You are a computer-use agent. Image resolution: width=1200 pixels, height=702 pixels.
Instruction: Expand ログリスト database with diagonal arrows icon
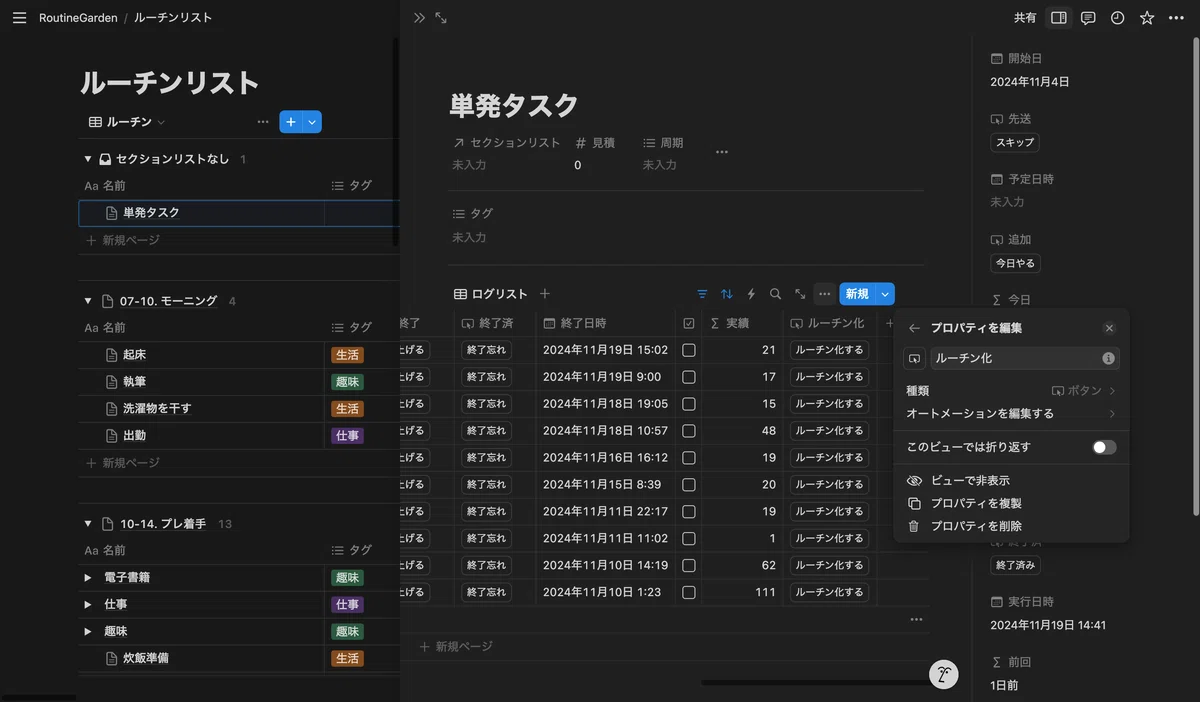(800, 294)
